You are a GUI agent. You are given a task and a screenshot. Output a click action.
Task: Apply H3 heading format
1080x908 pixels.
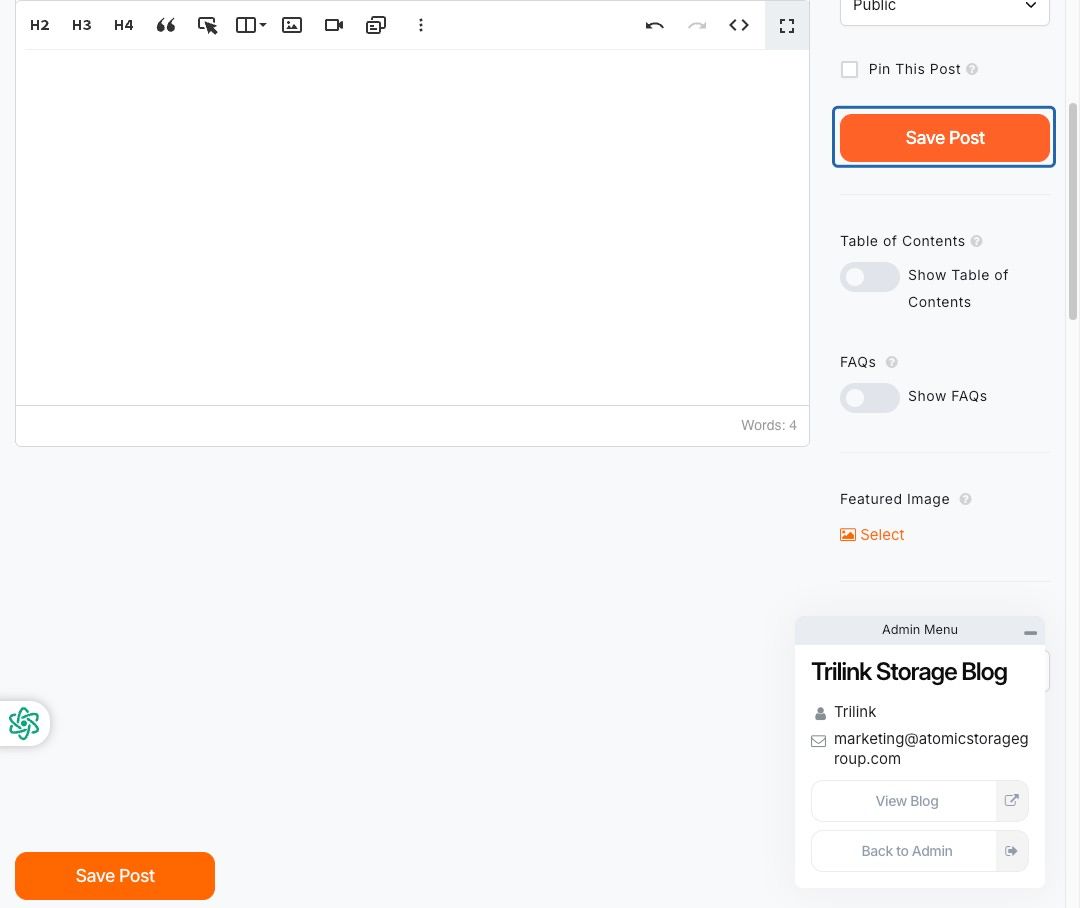(x=81, y=25)
